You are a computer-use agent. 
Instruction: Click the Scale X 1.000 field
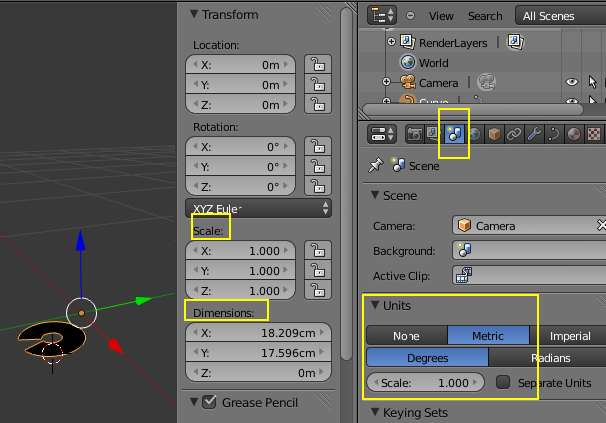240,251
